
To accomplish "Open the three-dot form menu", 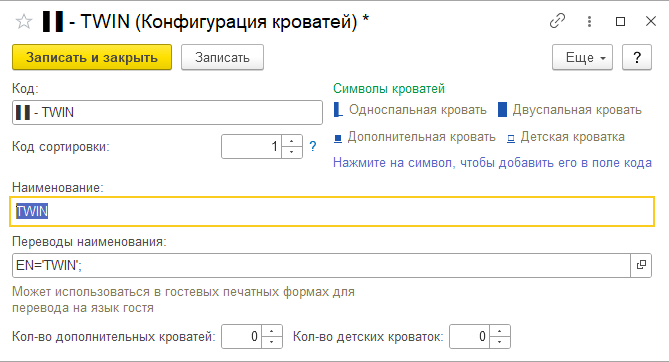I will point(589,21).
